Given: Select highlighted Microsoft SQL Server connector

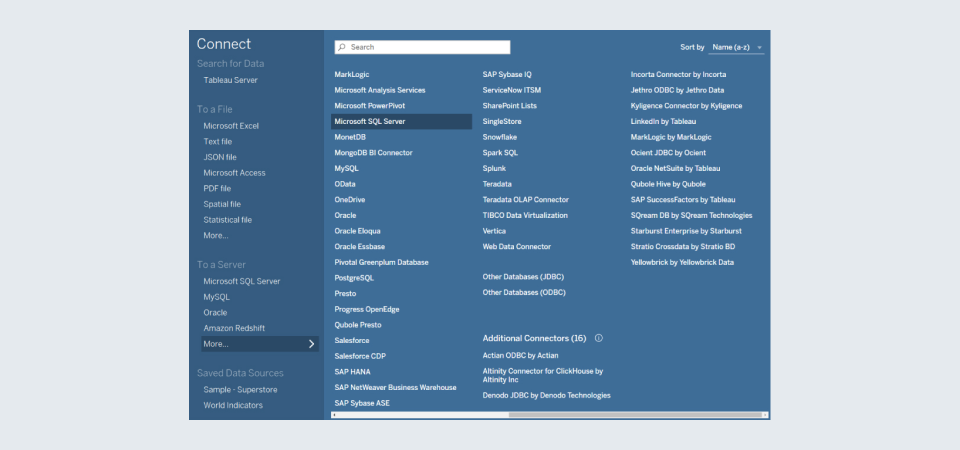Looking at the screenshot, I should point(402,121).
